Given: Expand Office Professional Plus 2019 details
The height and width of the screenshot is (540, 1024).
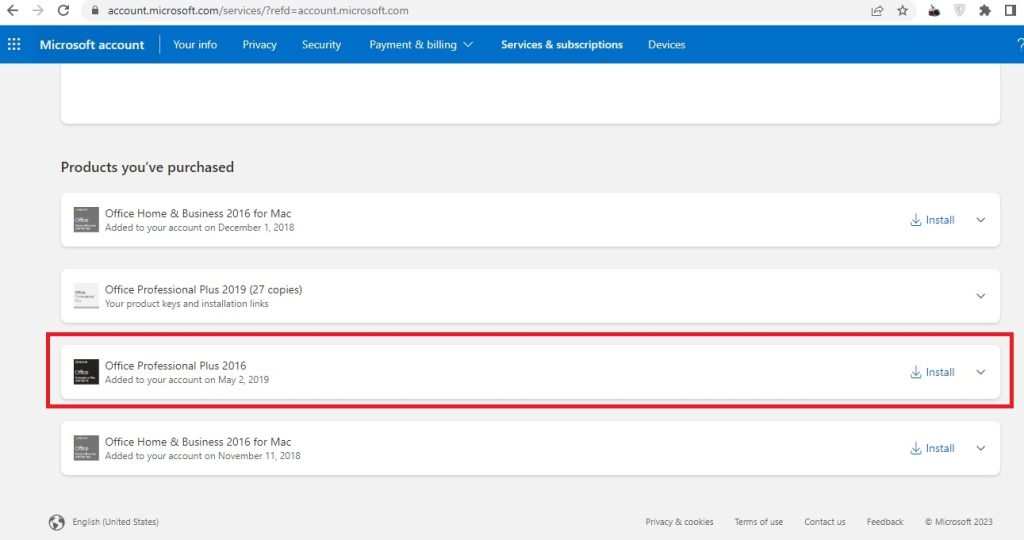Looking at the screenshot, I should (x=980, y=296).
